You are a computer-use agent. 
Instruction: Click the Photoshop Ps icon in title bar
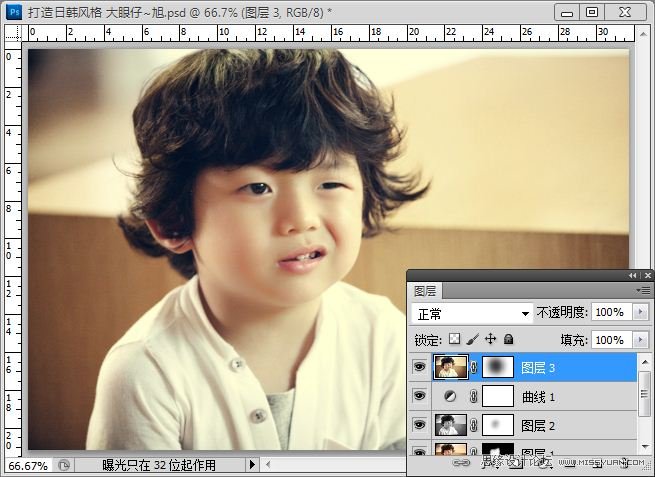click(15, 12)
